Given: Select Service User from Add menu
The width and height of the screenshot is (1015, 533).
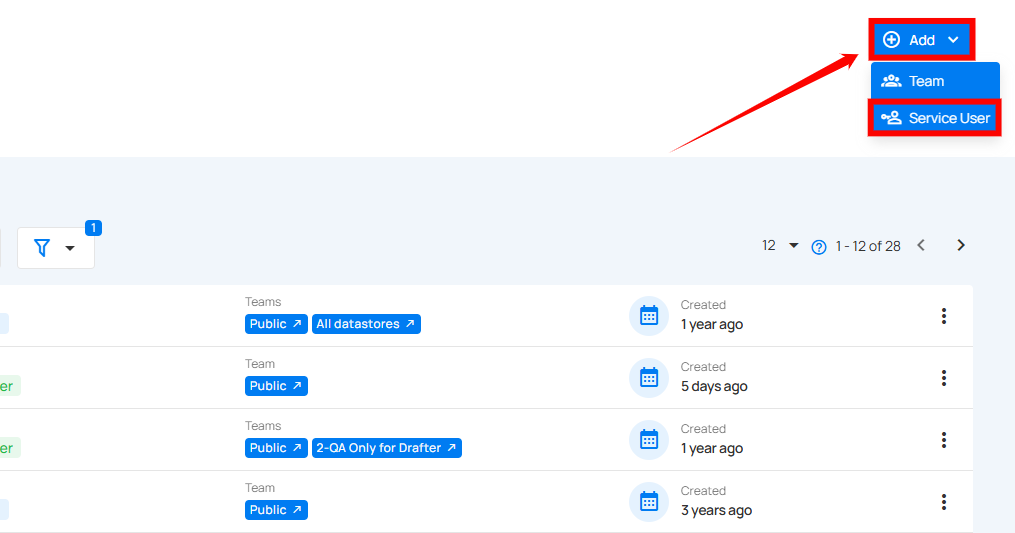Looking at the screenshot, I should [x=934, y=118].
